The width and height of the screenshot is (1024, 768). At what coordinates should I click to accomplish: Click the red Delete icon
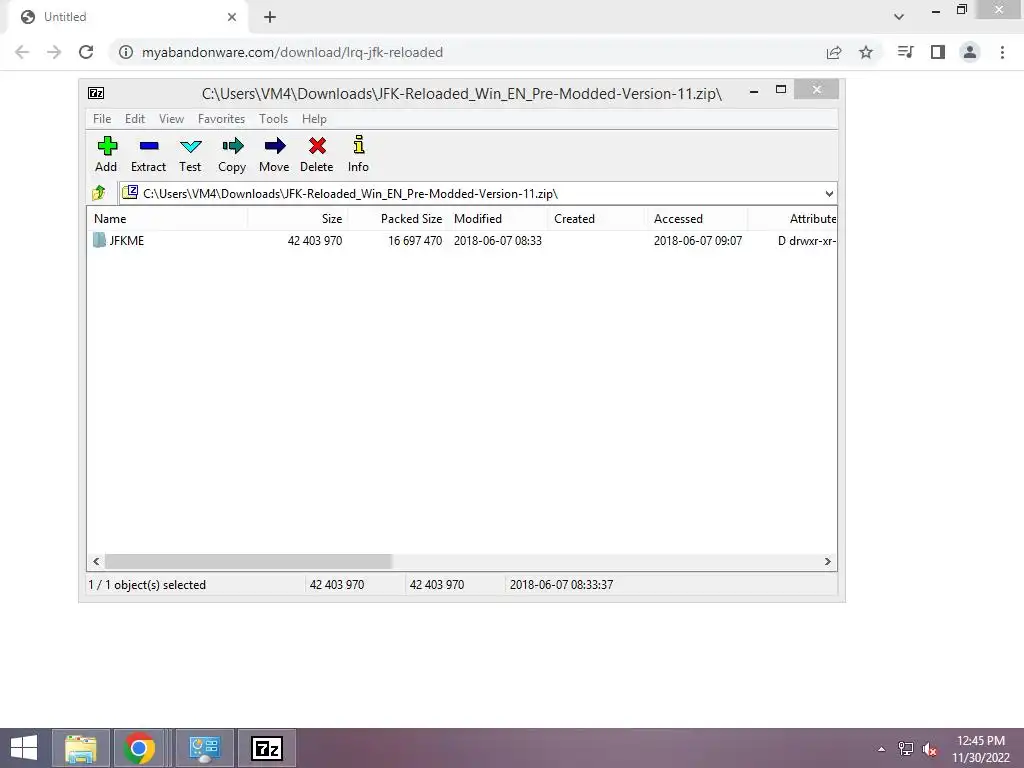317,146
